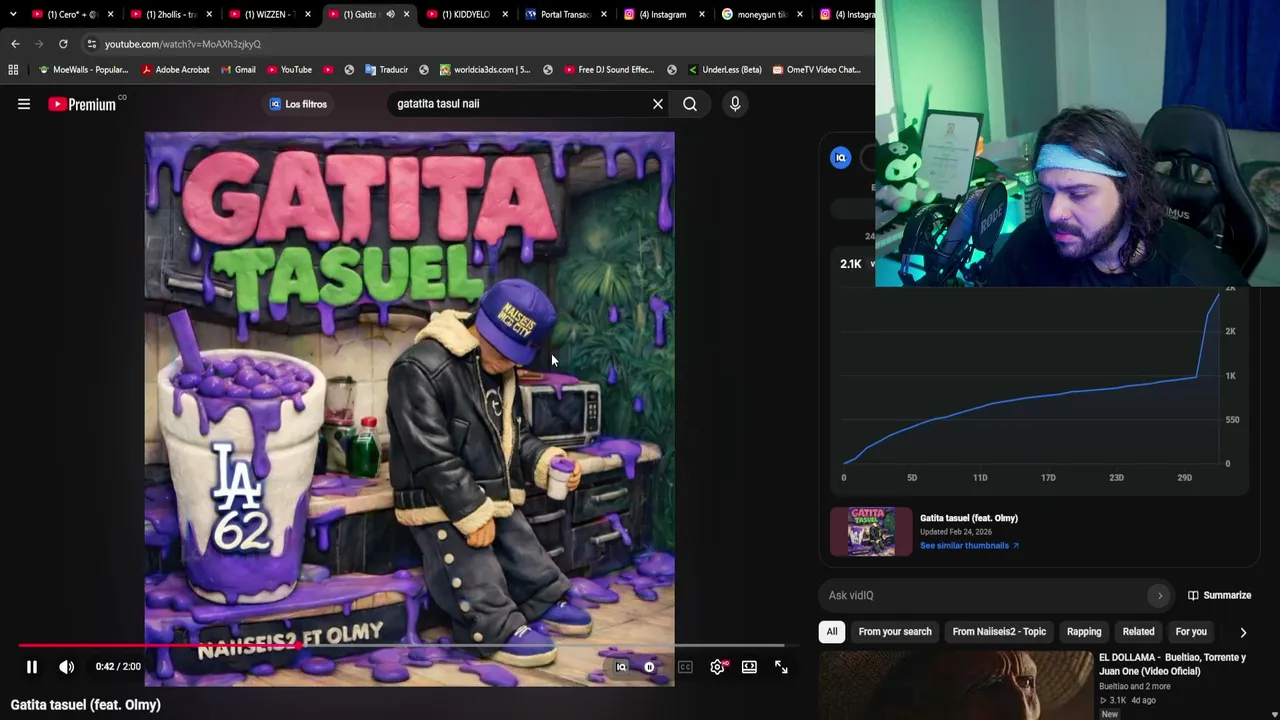The height and width of the screenshot is (720, 1280).
Task: Toggle closed captions in the player
Action: pyautogui.click(x=685, y=667)
